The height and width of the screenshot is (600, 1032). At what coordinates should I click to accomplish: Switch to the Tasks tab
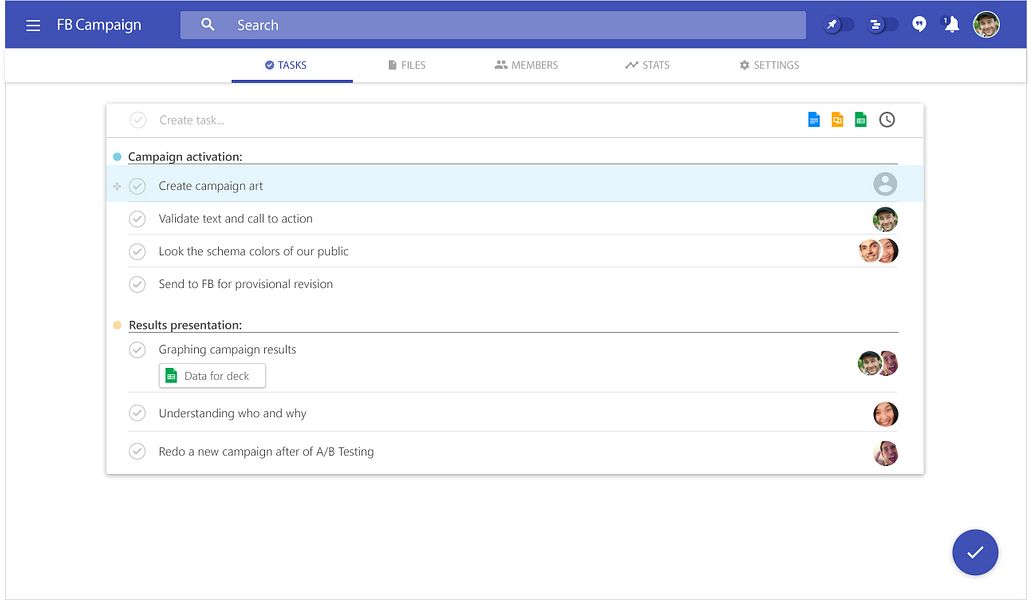click(x=286, y=65)
